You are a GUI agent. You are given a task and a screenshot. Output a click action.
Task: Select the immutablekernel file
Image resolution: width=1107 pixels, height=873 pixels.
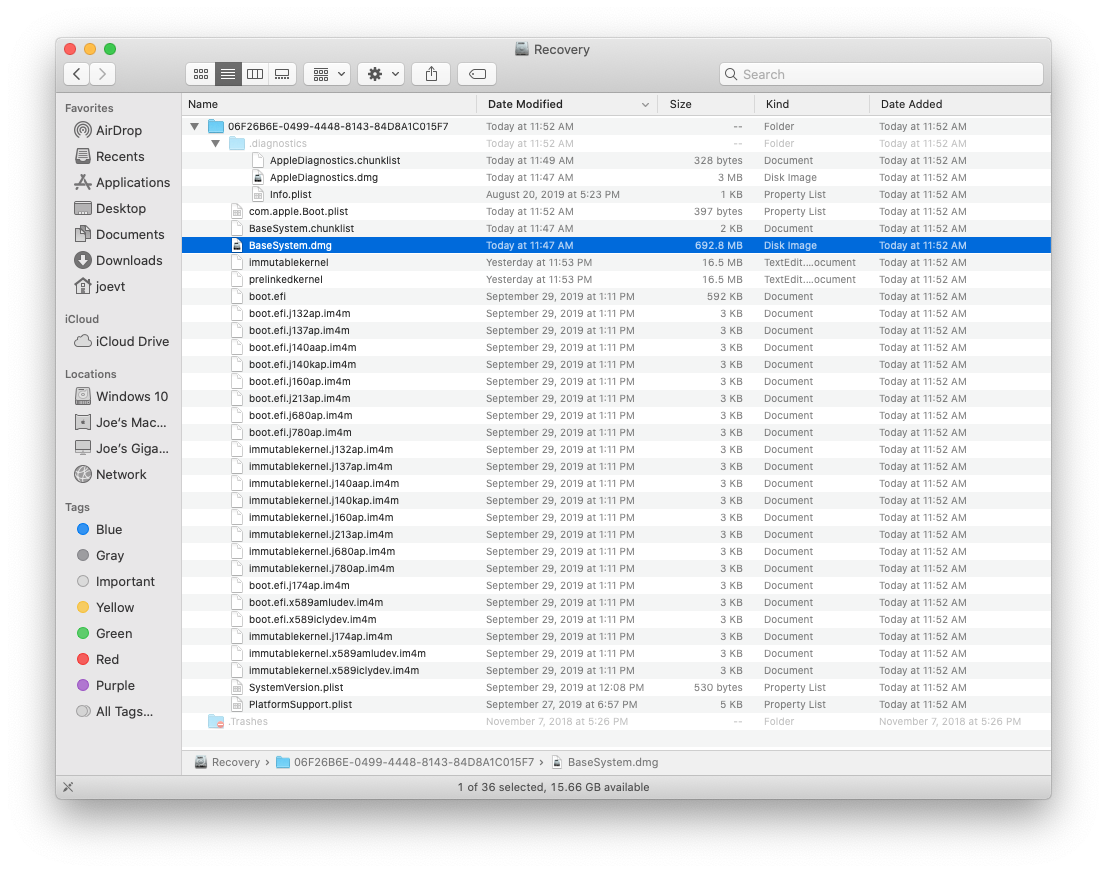click(616, 263)
